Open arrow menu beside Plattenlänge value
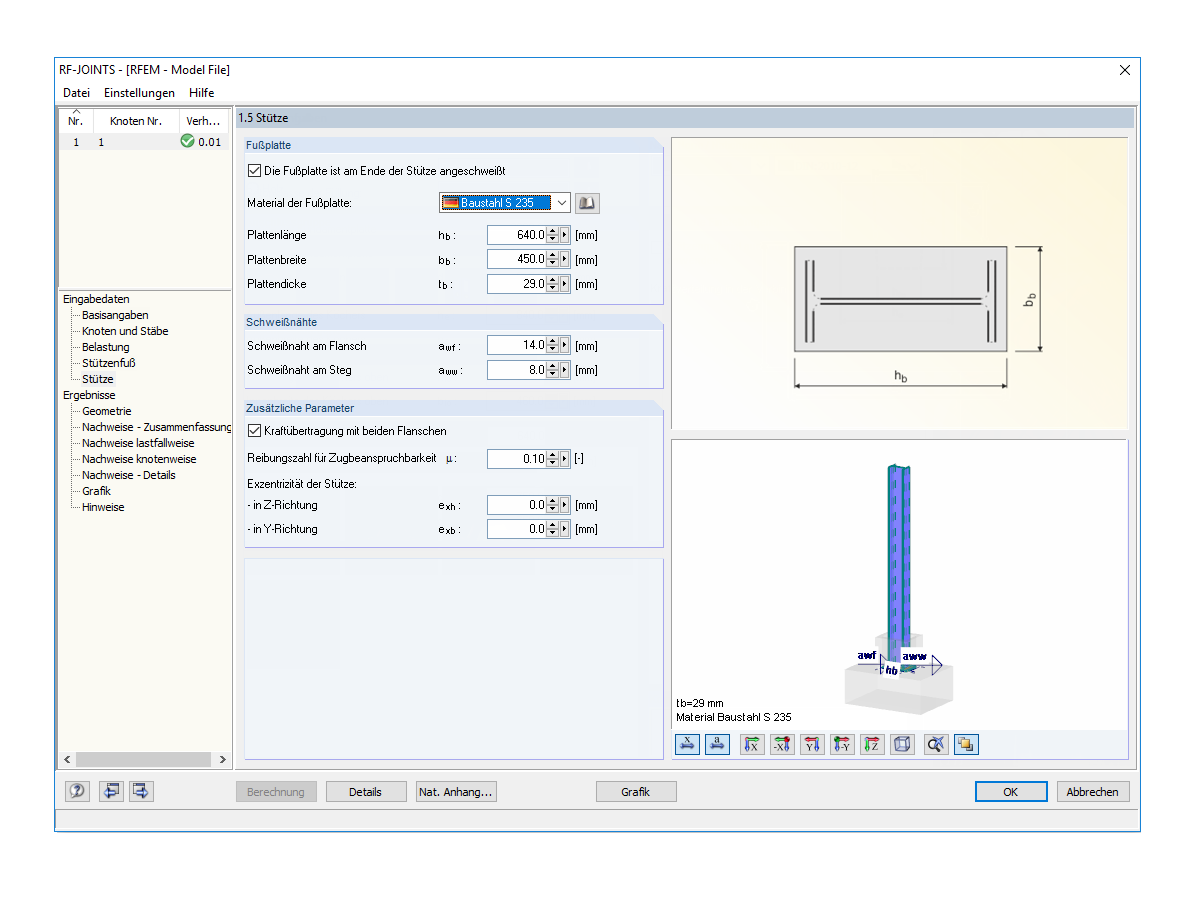The height and width of the screenshot is (900, 1200). tap(564, 235)
